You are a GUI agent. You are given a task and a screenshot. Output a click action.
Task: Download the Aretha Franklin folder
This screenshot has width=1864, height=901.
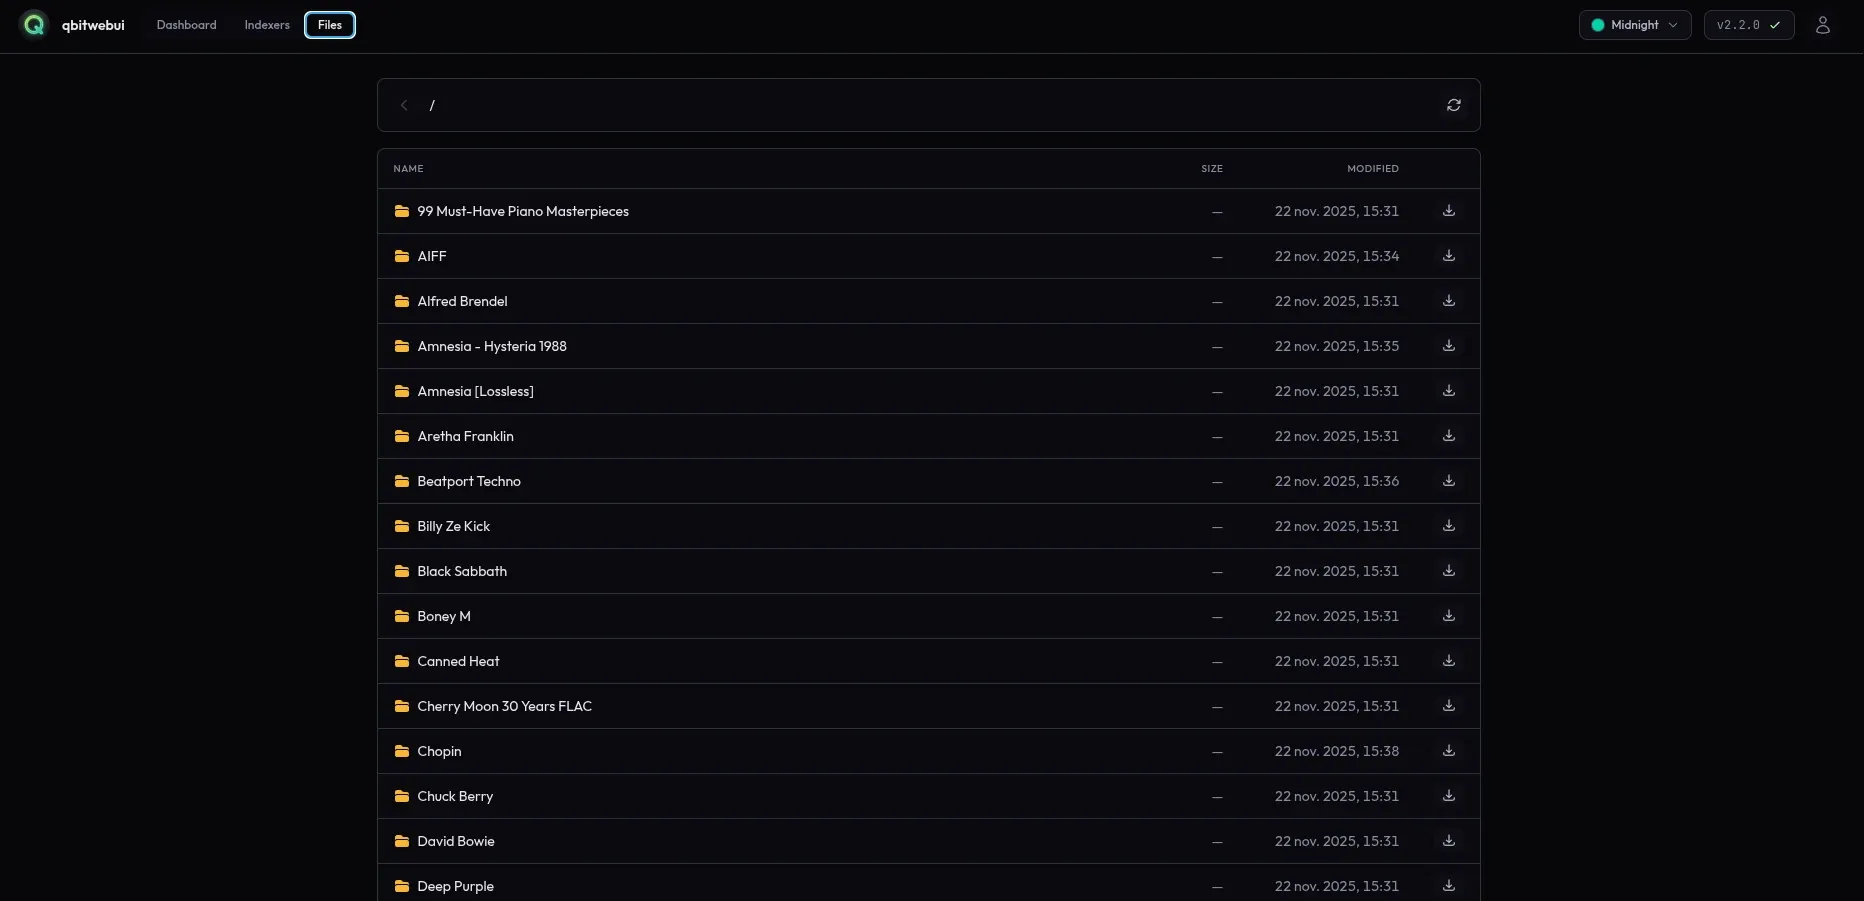click(x=1448, y=436)
